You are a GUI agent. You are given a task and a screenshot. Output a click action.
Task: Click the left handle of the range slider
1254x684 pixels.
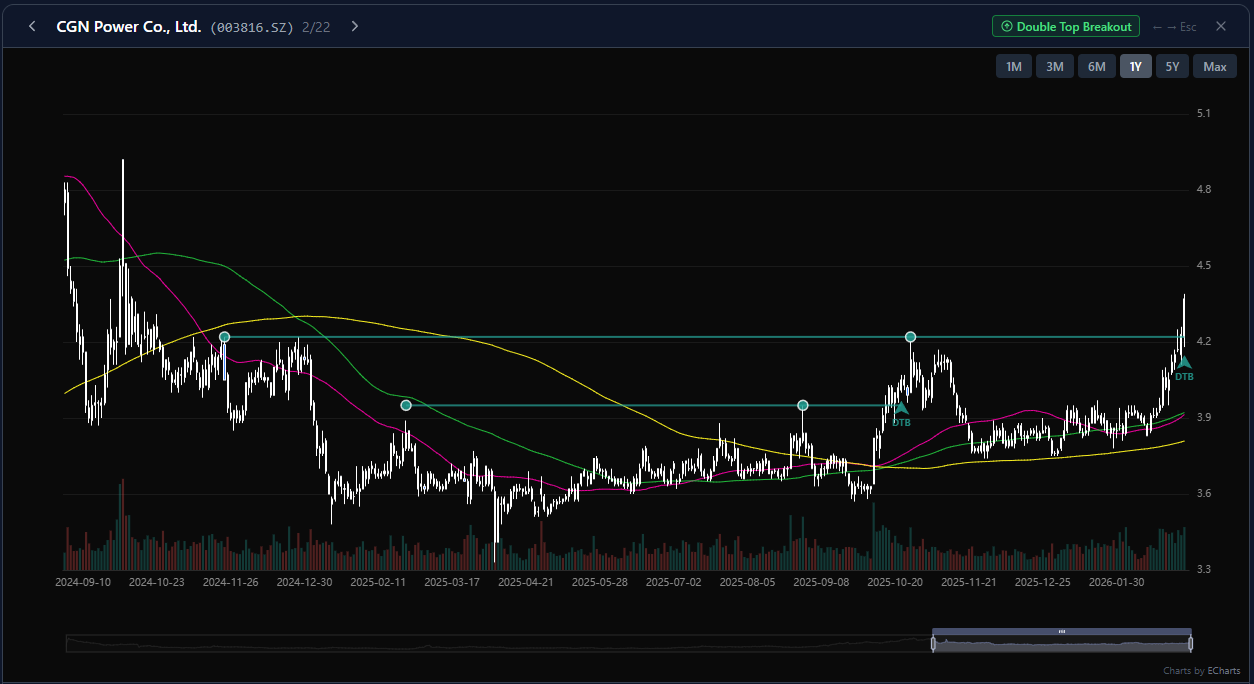pyautogui.click(x=933, y=643)
